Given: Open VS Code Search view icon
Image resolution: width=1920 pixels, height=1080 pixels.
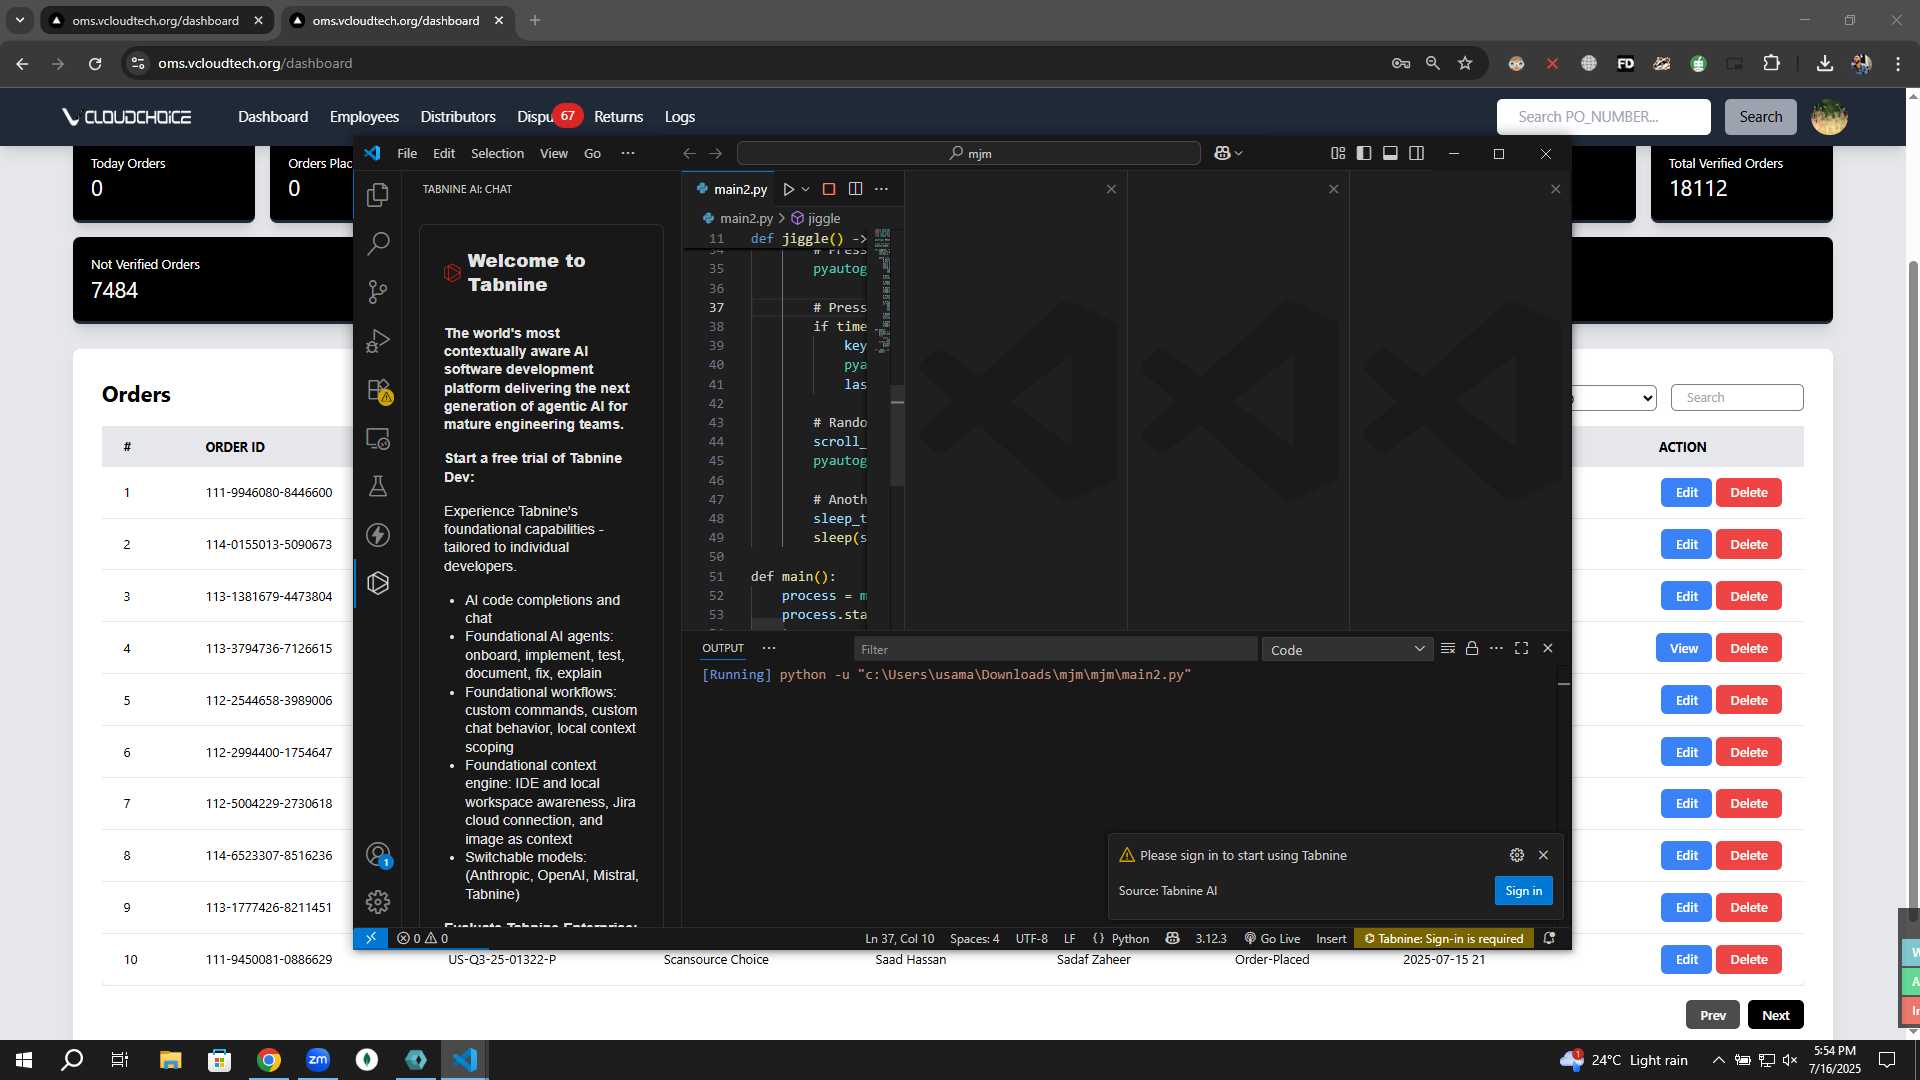Looking at the screenshot, I should [x=378, y=243].
